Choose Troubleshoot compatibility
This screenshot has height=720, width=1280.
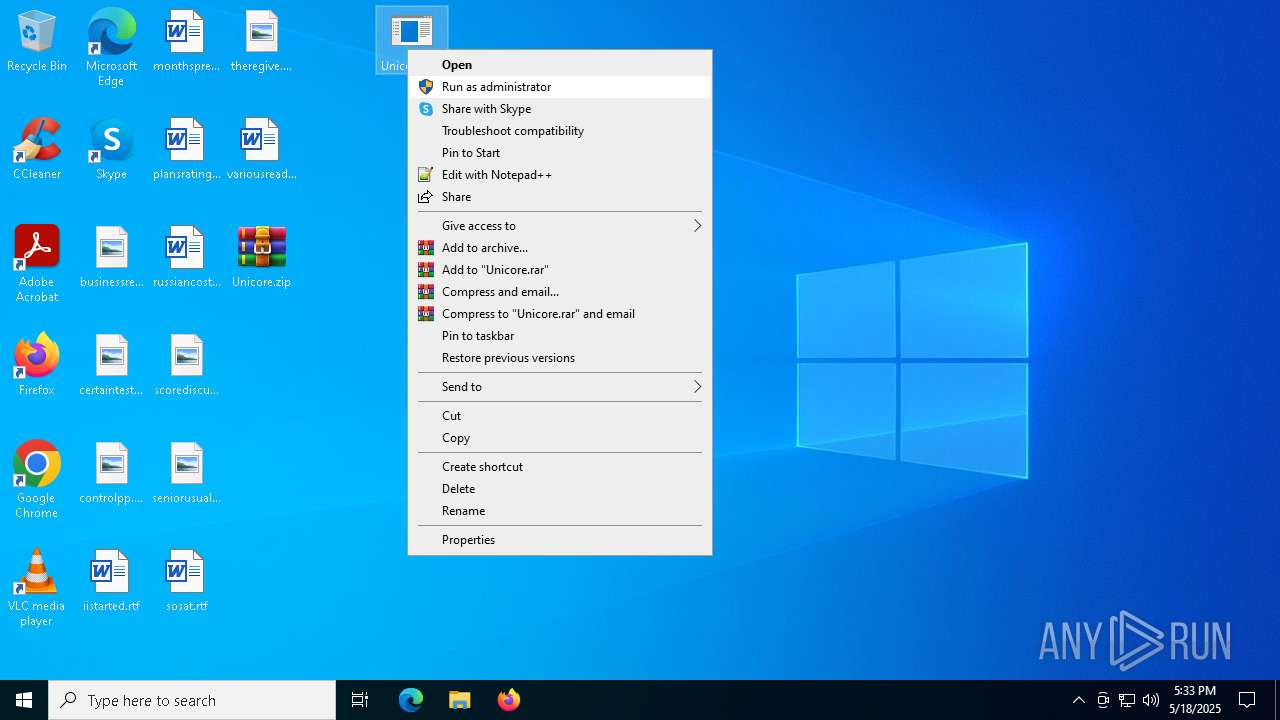(559, 131)
